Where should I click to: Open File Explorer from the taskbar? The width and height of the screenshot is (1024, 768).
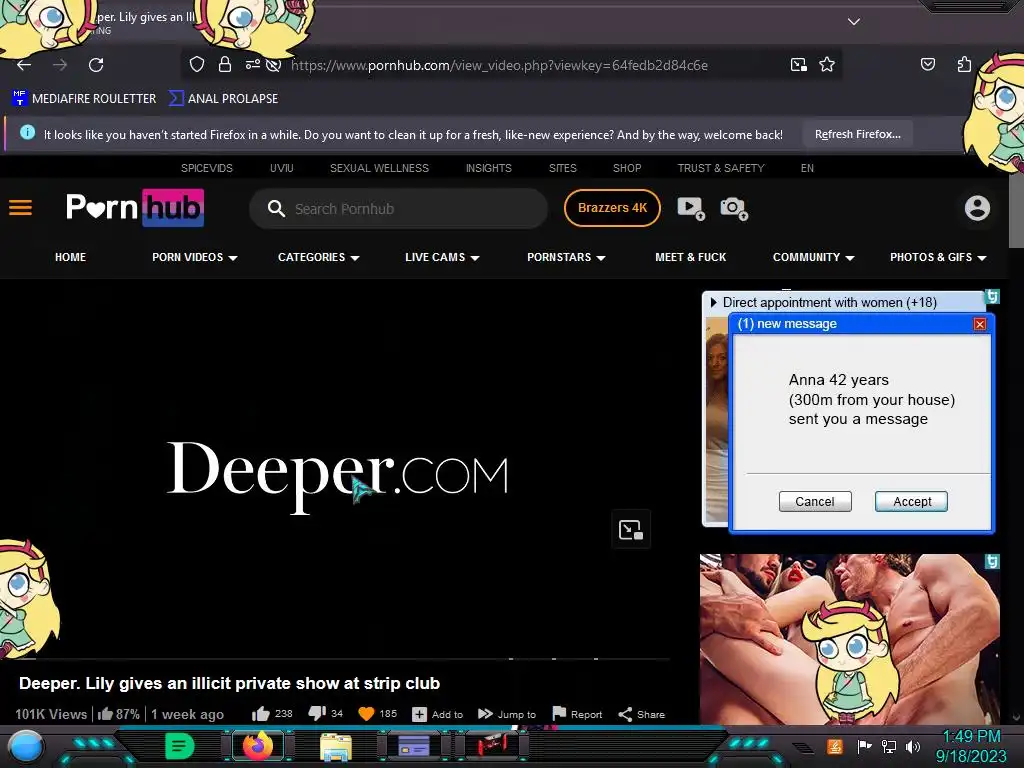[336, 746]
